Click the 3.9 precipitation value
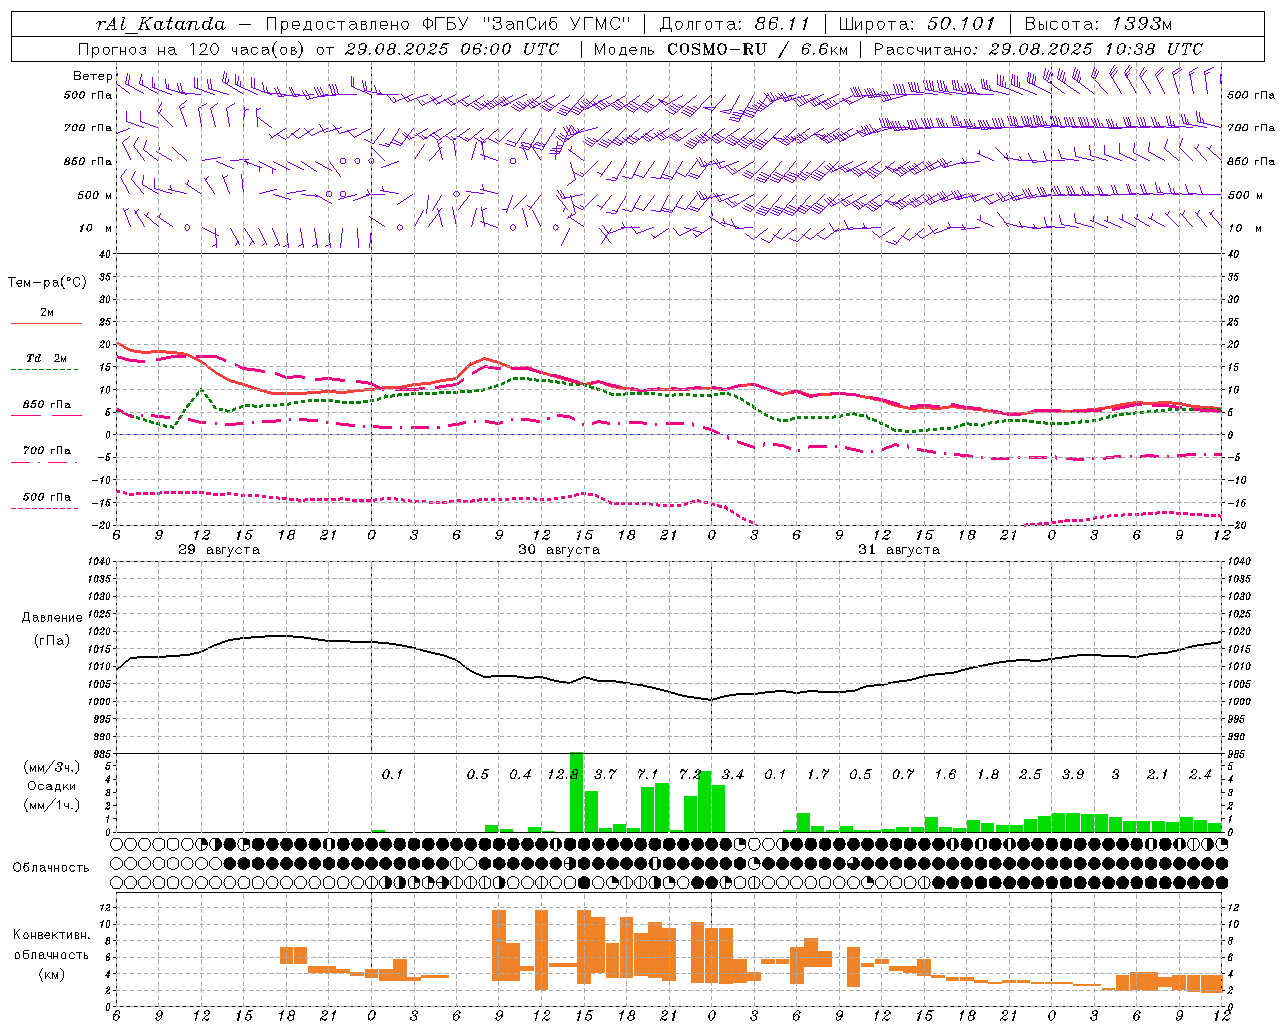This screenshot has height=1024, width=1280. point(1073,775)
